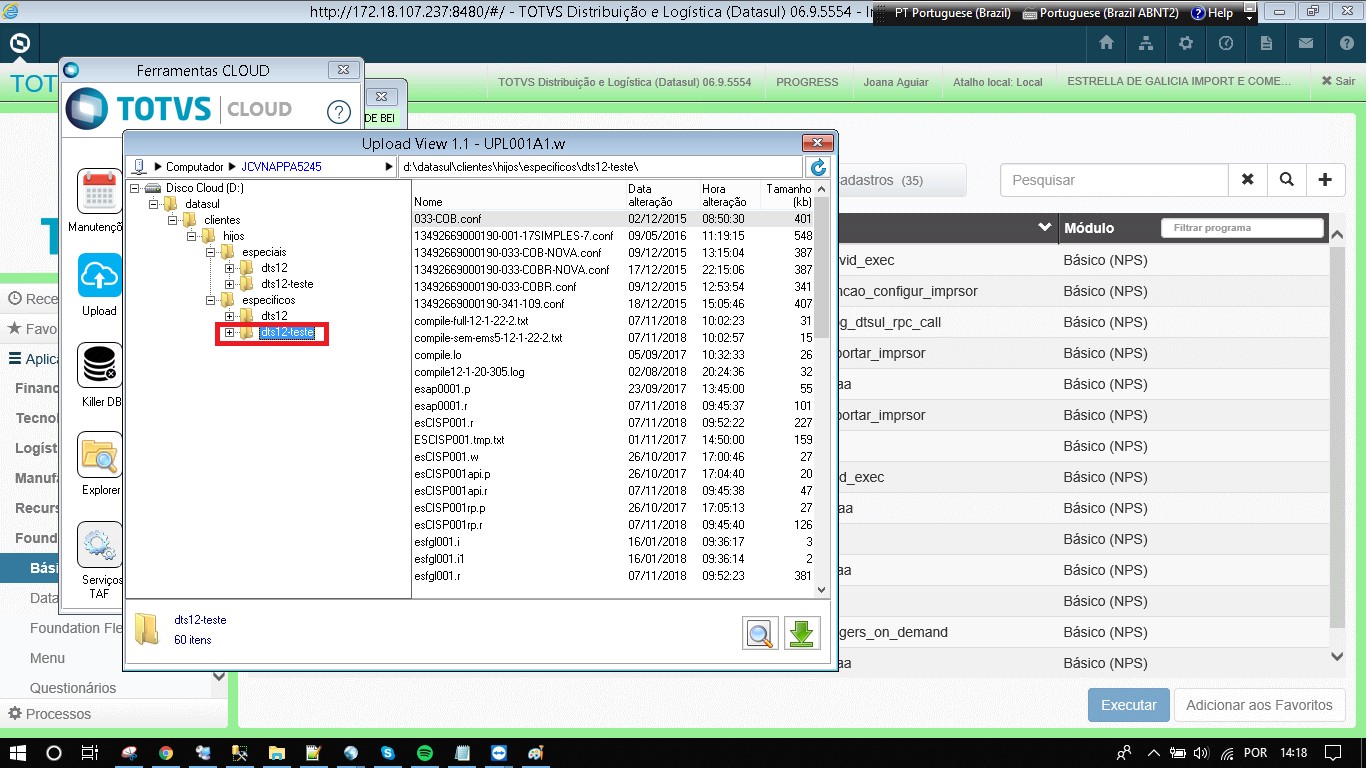The width and height of the screenshot is (1370, 768).
Task: Select file compile.lo in the list
Action: pos(437,355)
